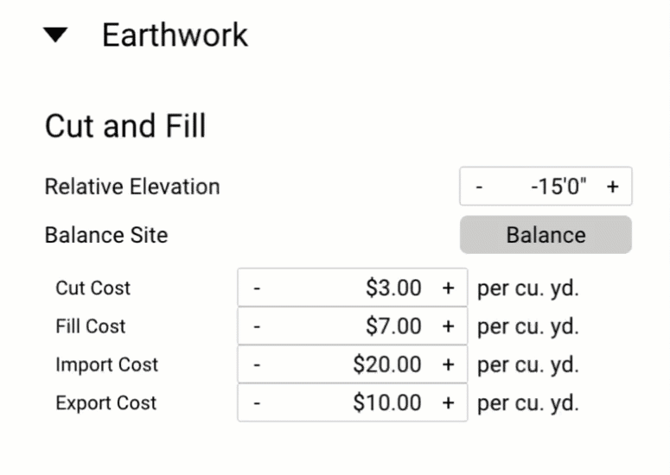
Task: Increase the Cut Cost amount
Action: coord(448,288)
